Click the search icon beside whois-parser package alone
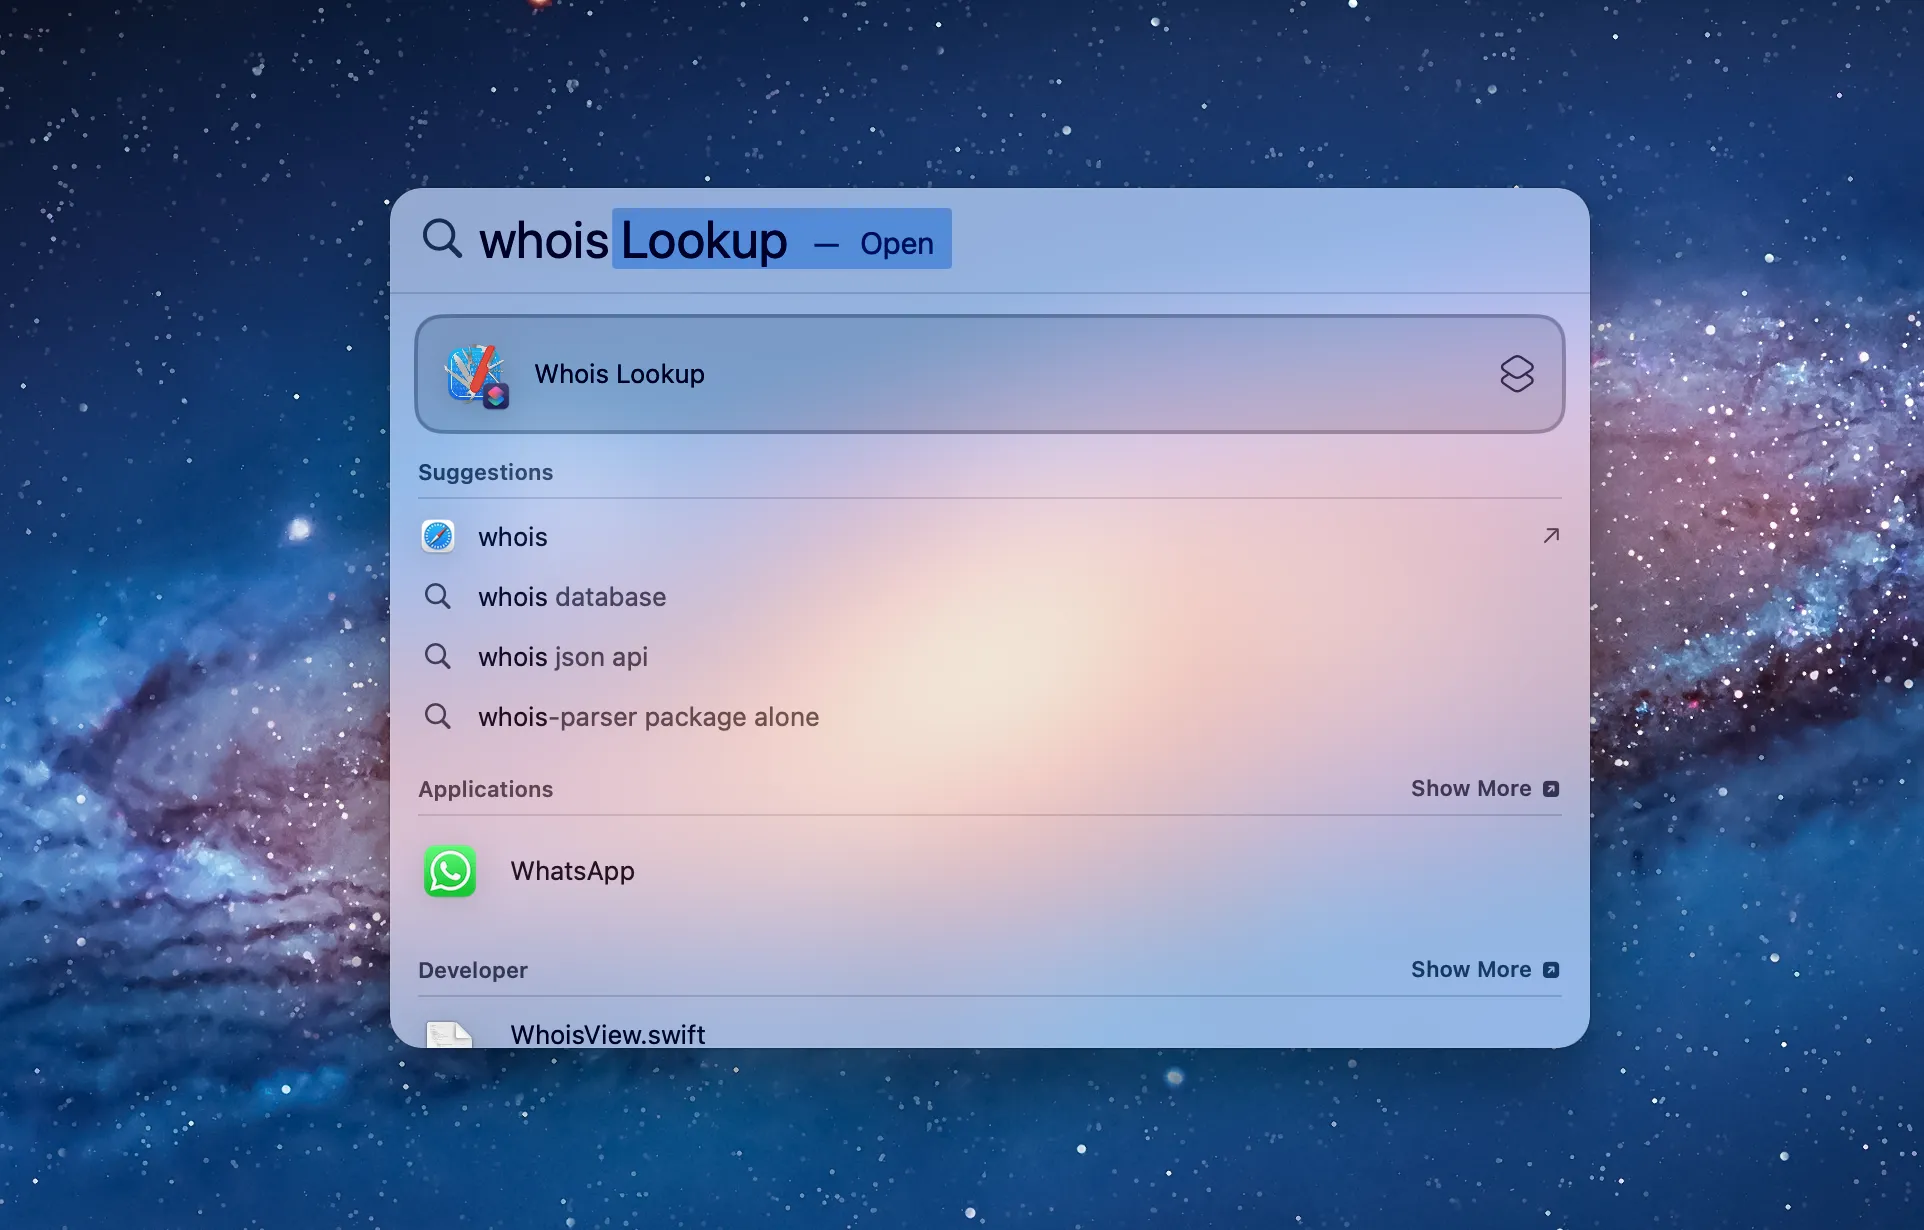Screen dimensions: 1924x1230 pos(437,716)
